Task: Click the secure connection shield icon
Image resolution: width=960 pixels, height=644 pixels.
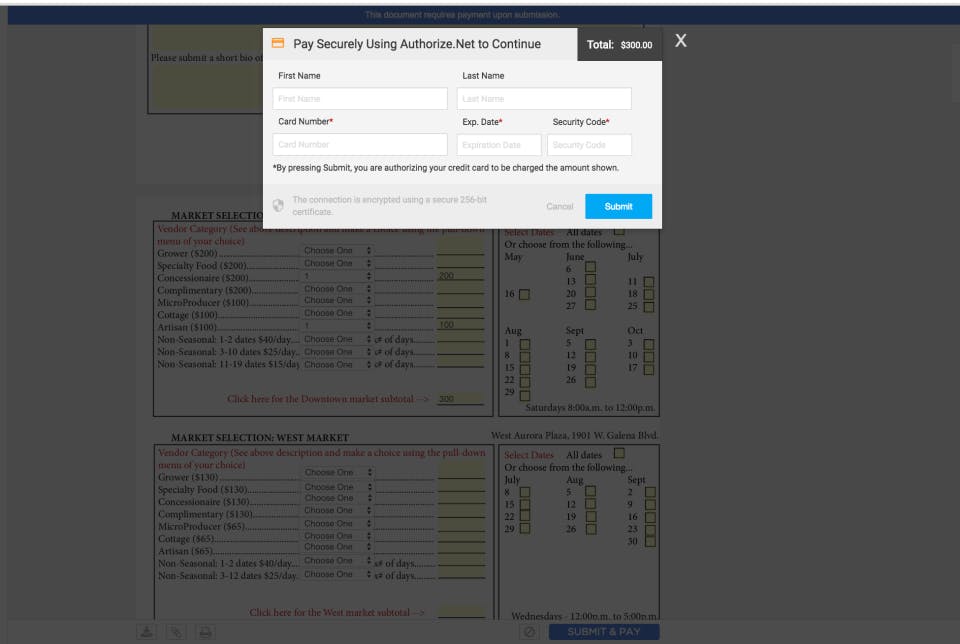Action: [278, 205]
